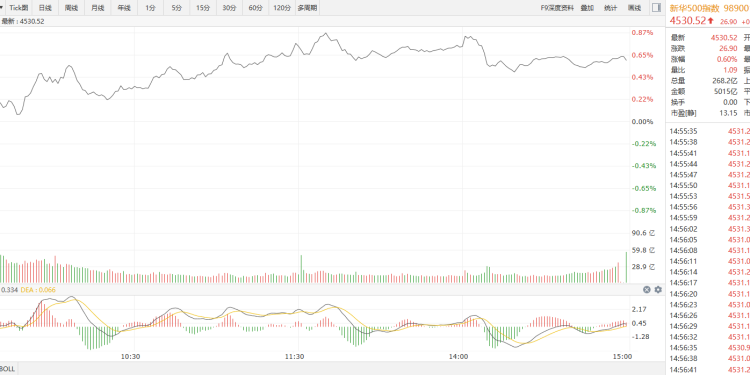Click the large 4530.52 price header

(x=687, y=21)
